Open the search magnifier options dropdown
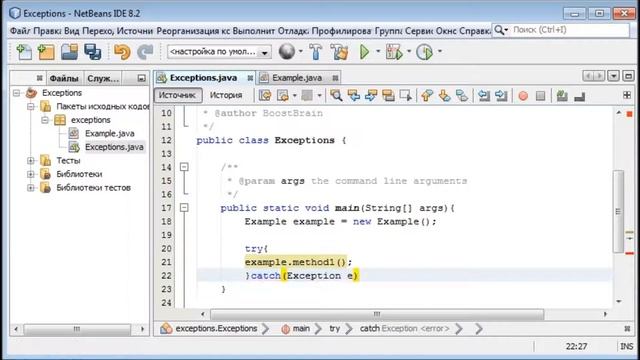640x360 pixels. (x=501, y=30)
